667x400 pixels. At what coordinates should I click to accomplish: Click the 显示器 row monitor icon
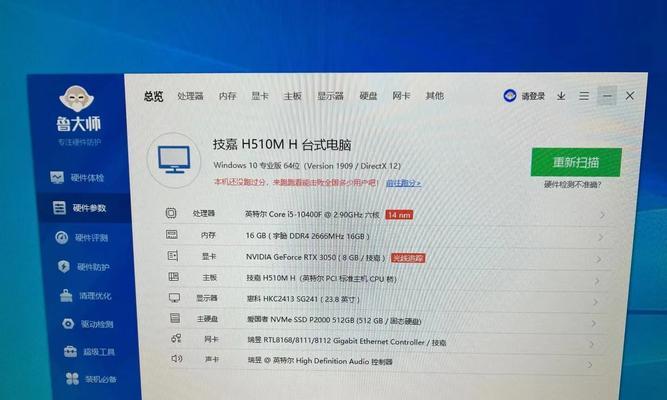click(174, 298)
